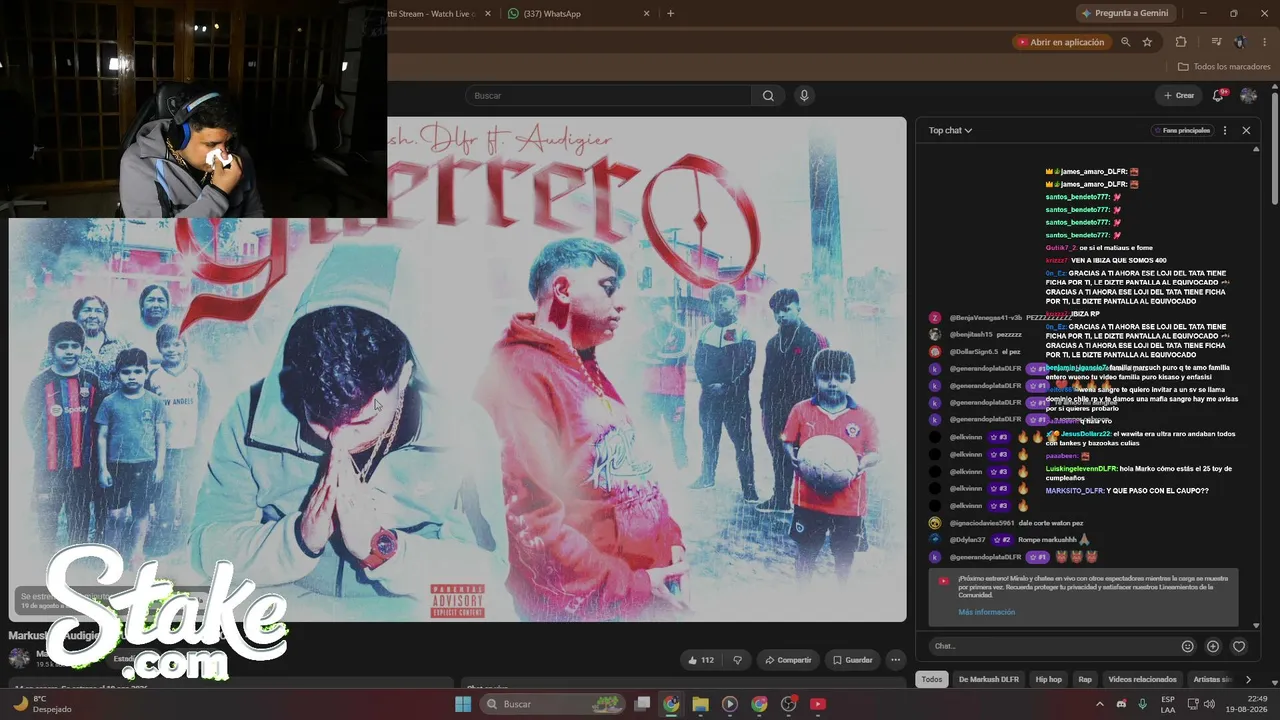Open File Explorer from the taskbar
The image size is (1280, 720).
click(x=700, y=704)
